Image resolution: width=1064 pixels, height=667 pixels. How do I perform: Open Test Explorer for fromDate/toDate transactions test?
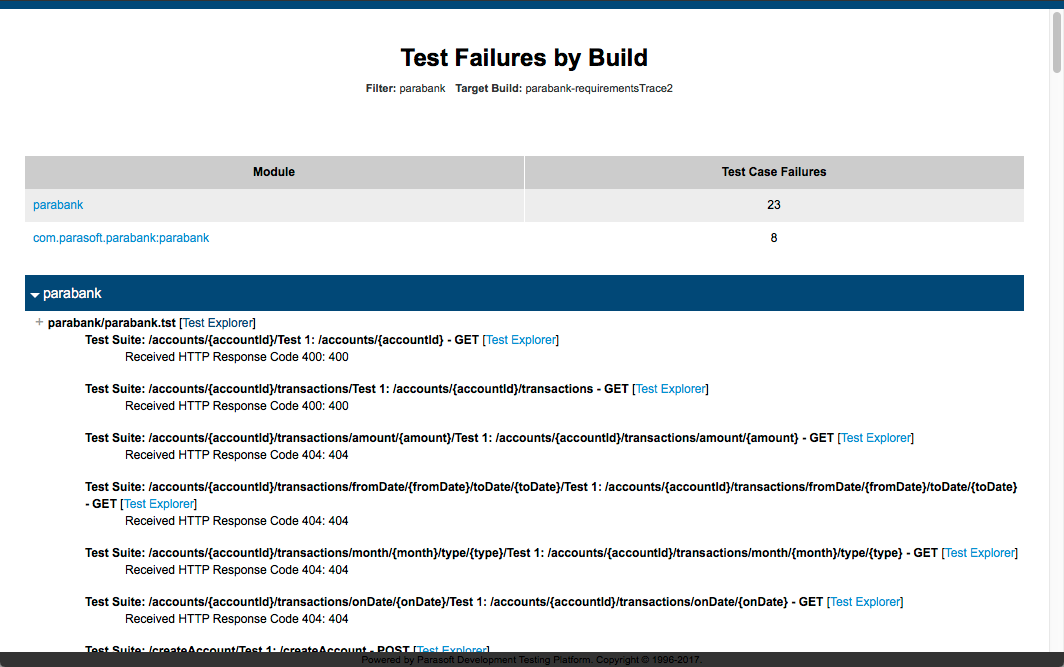coord(159,504)
